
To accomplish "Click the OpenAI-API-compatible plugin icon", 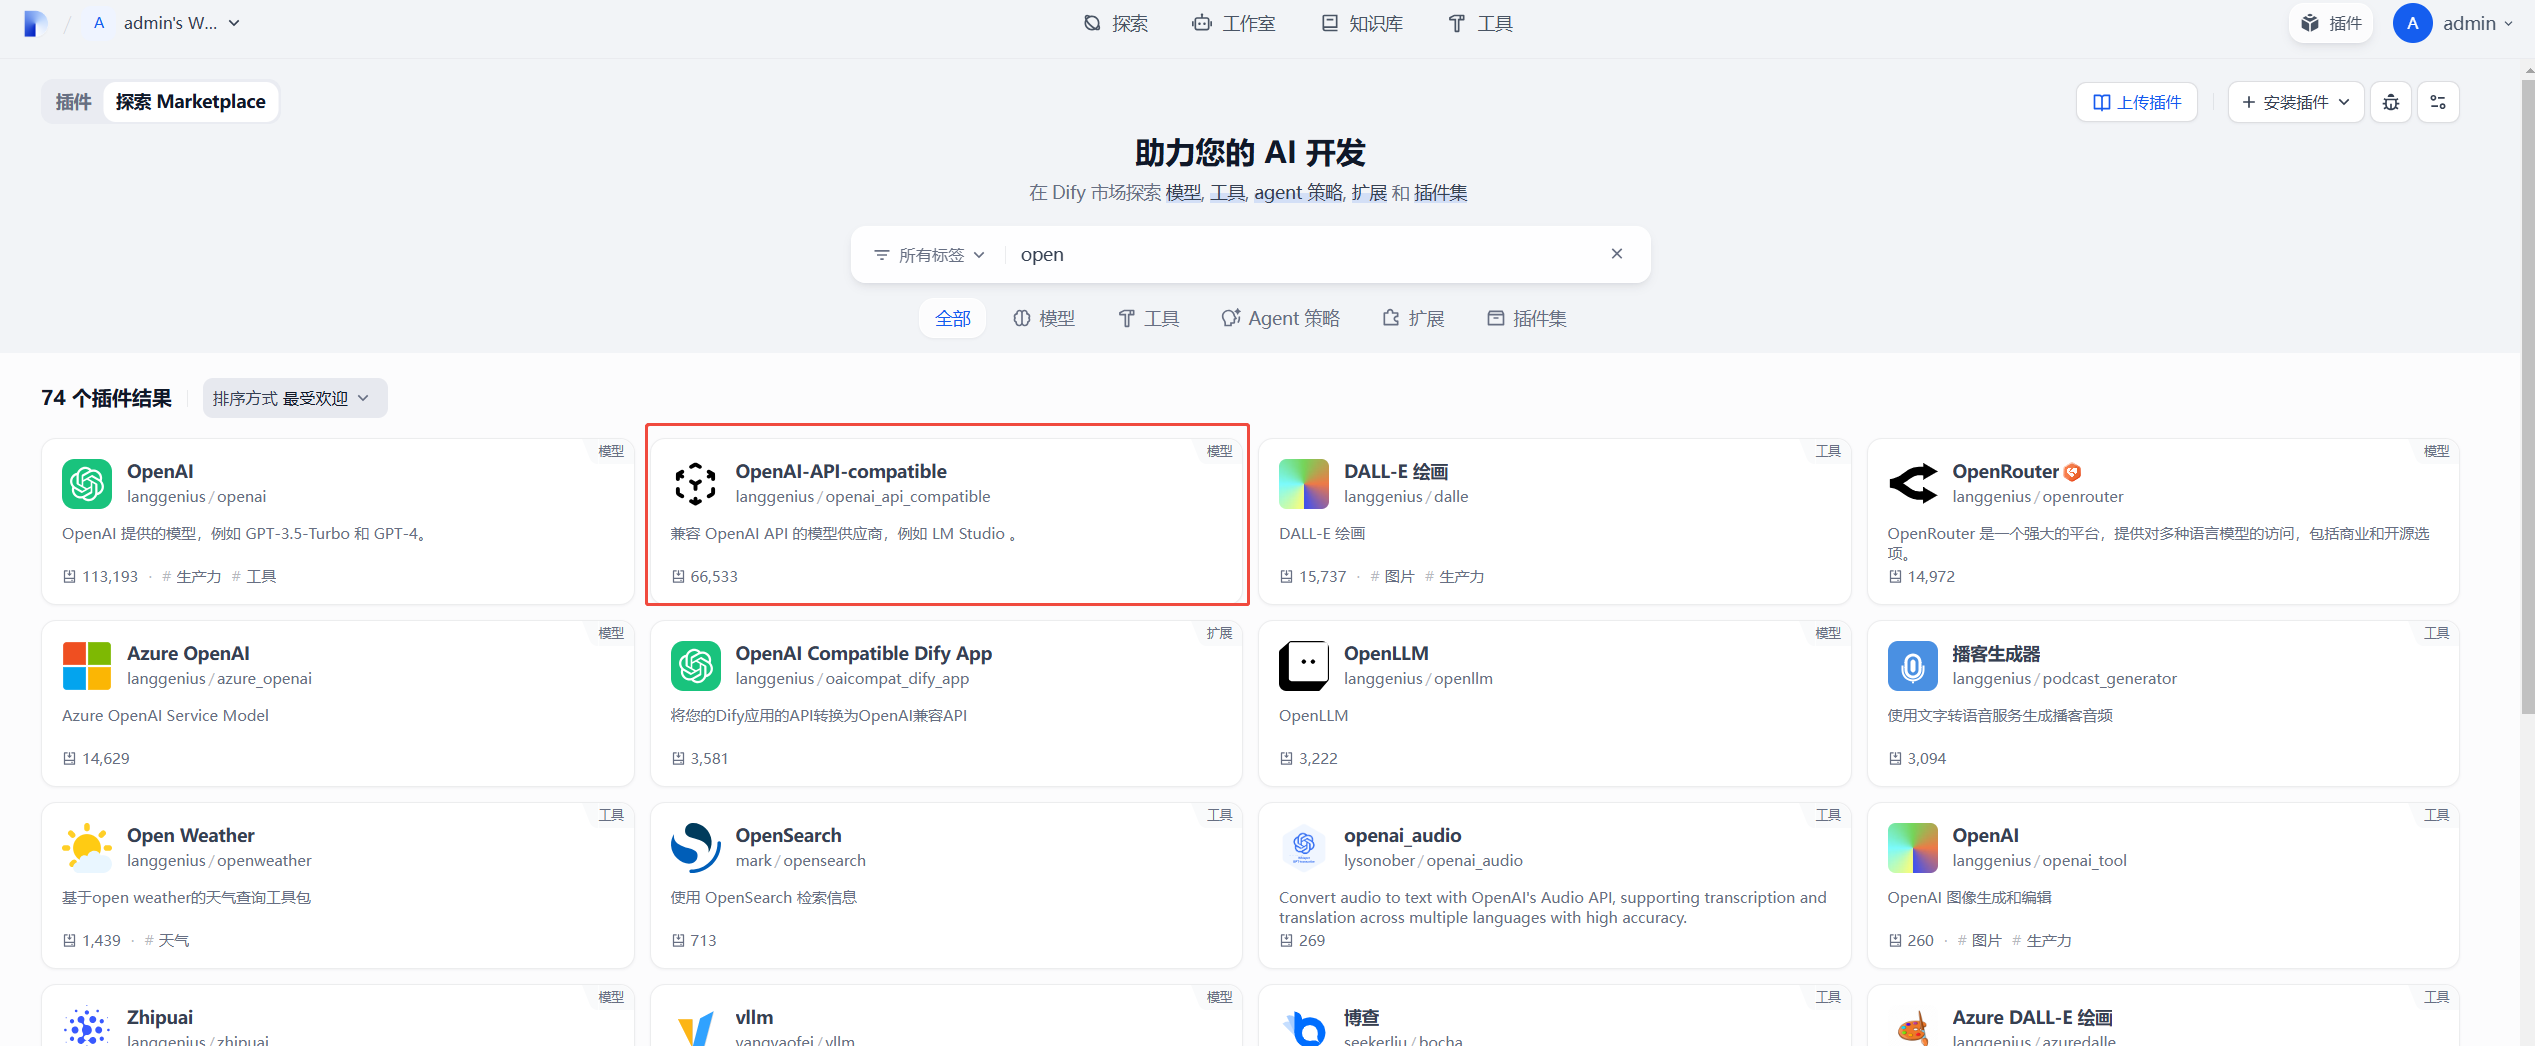I will point(695,484).
